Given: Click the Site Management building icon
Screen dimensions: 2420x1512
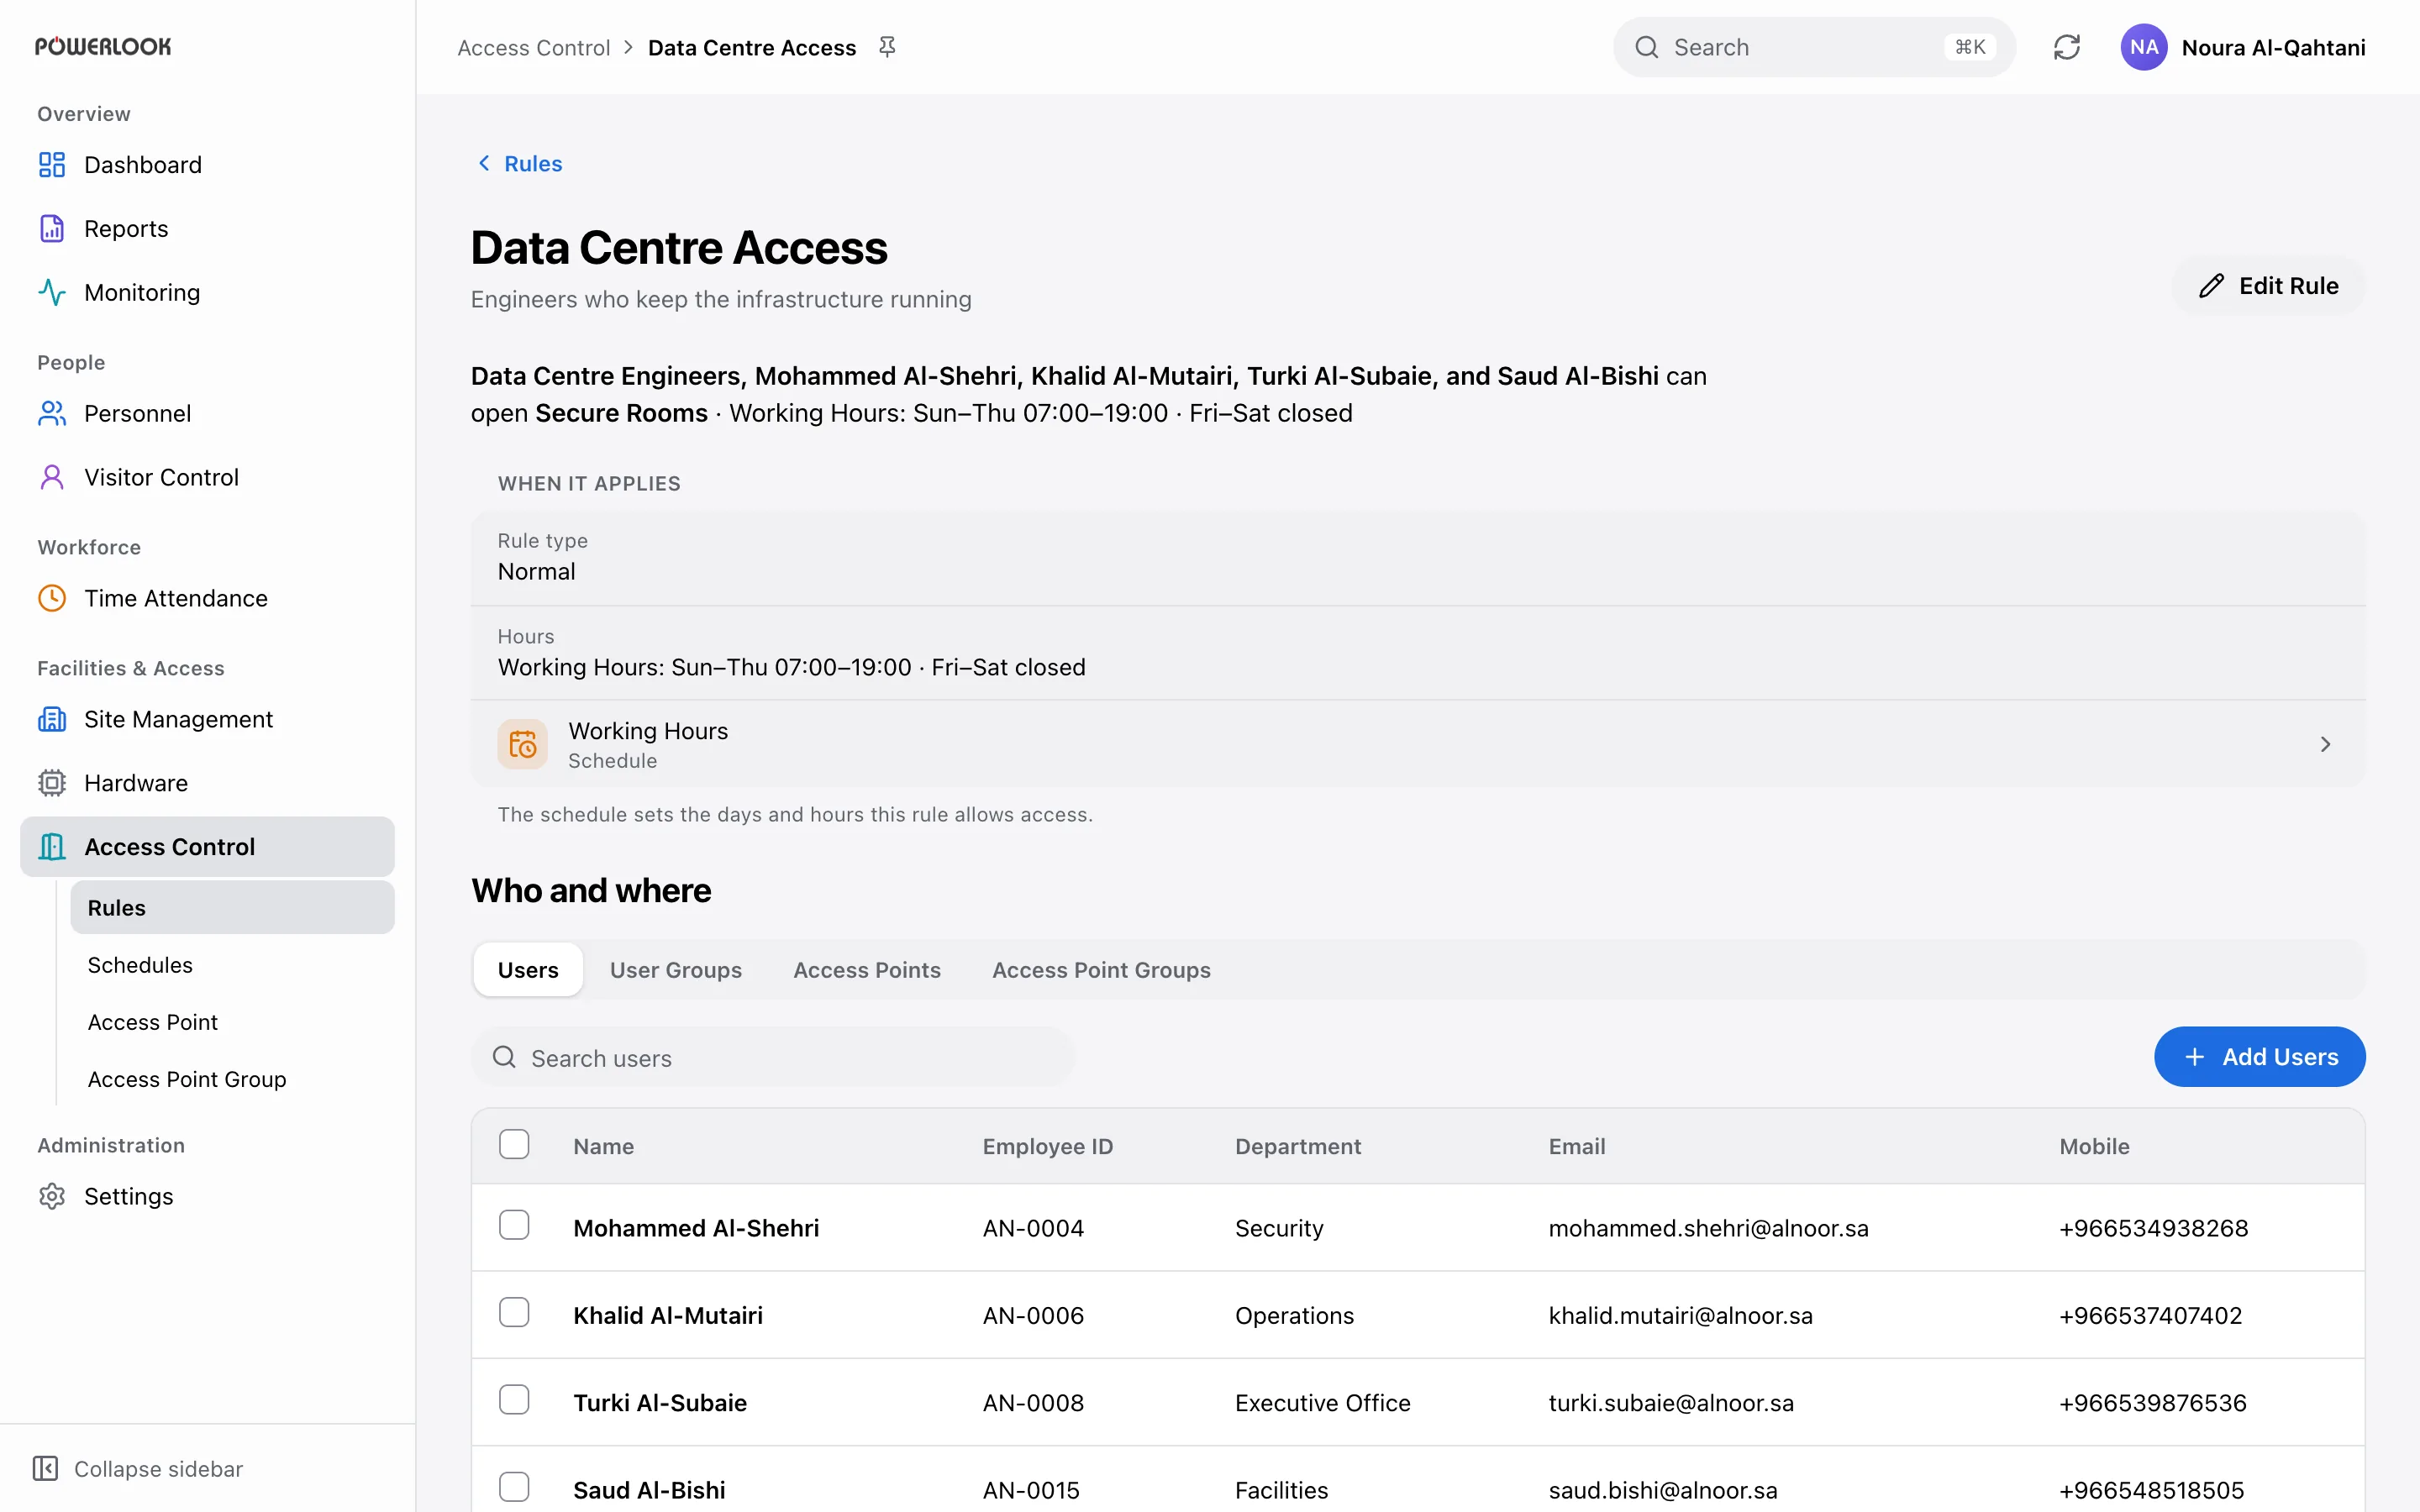Looking at the screenshot, I should pos(52,720).
